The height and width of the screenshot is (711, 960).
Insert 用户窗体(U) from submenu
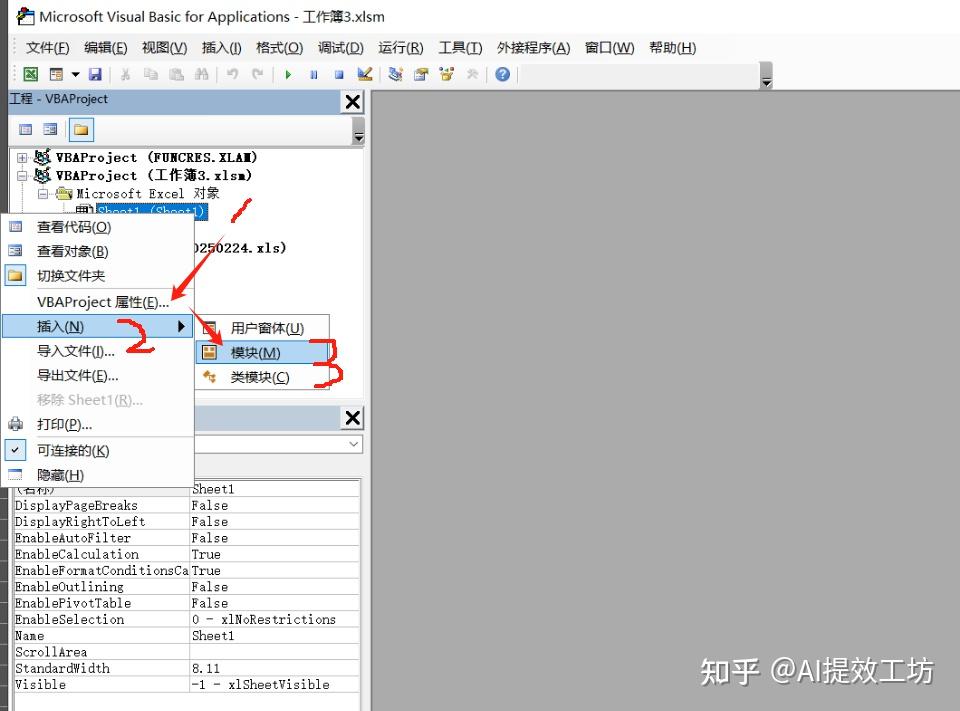click(x=263, y=328)
